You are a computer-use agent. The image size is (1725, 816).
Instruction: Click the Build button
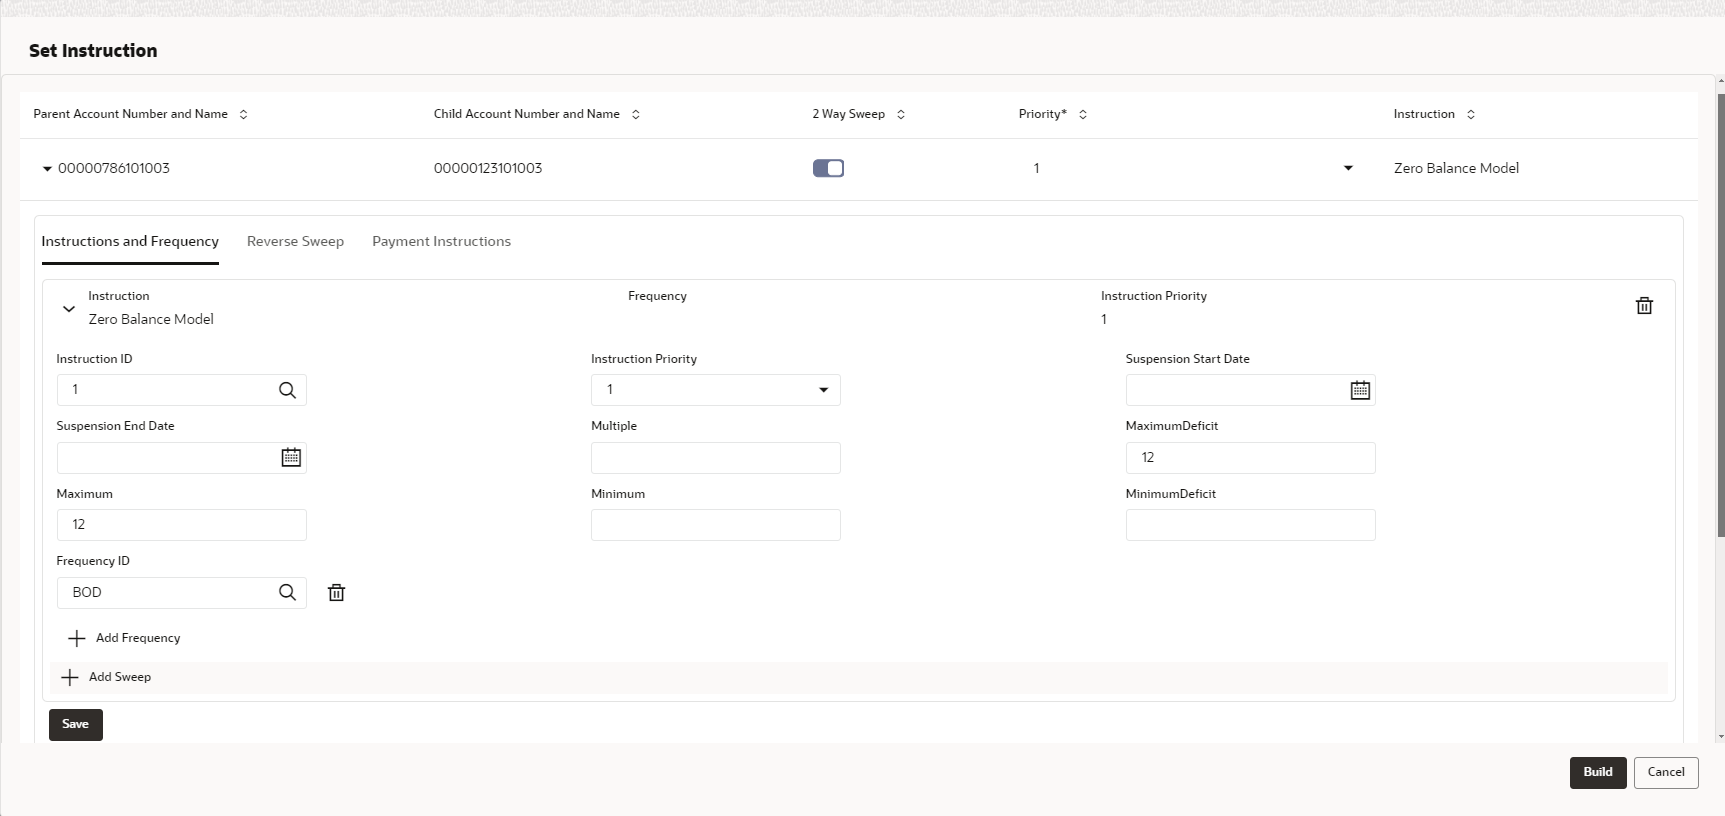point(1598,772)
